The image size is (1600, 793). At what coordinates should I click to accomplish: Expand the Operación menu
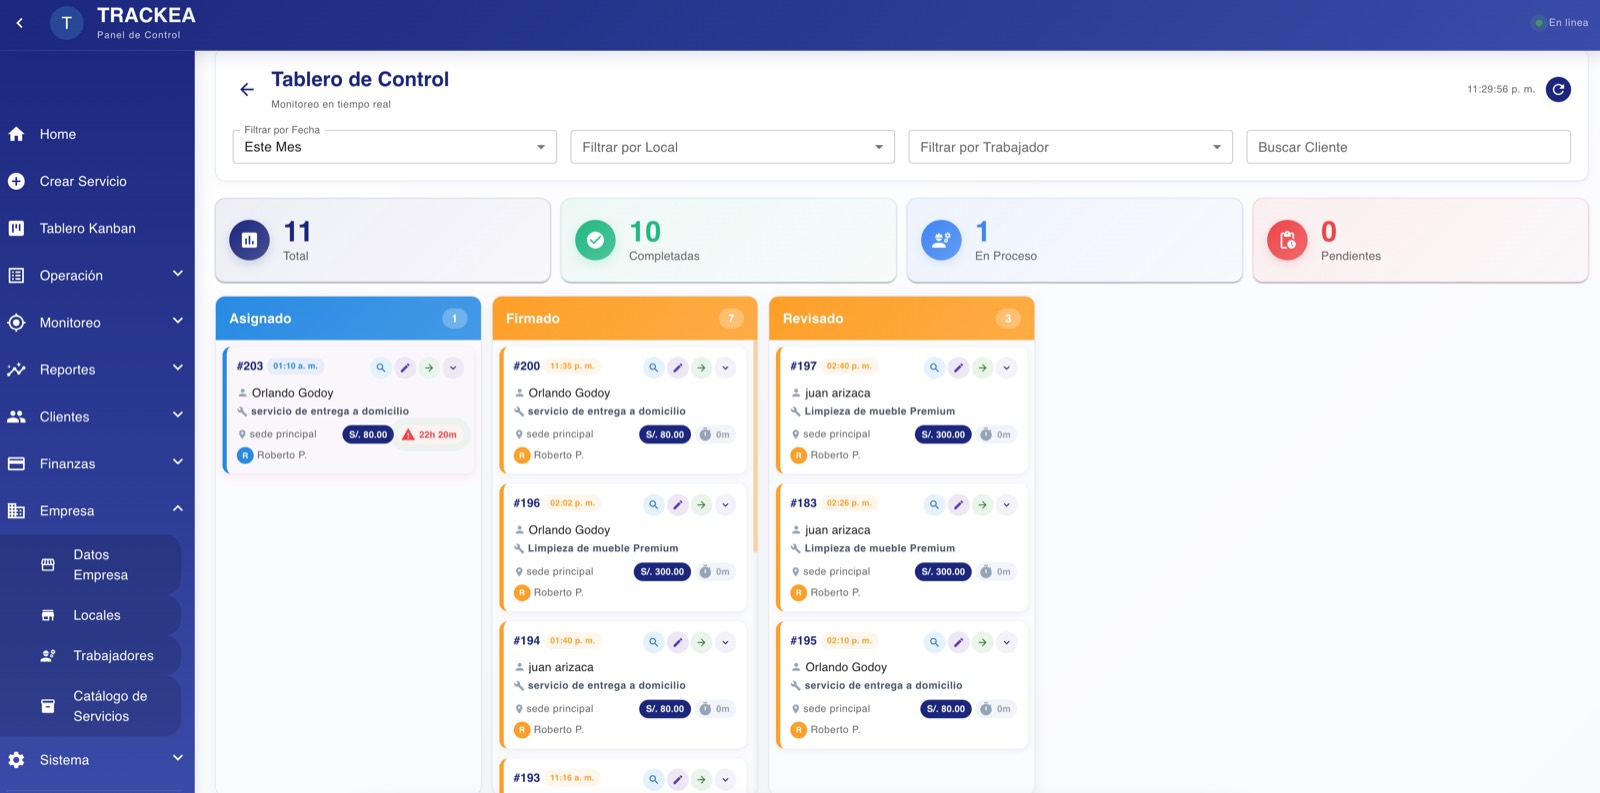[97, 275]
